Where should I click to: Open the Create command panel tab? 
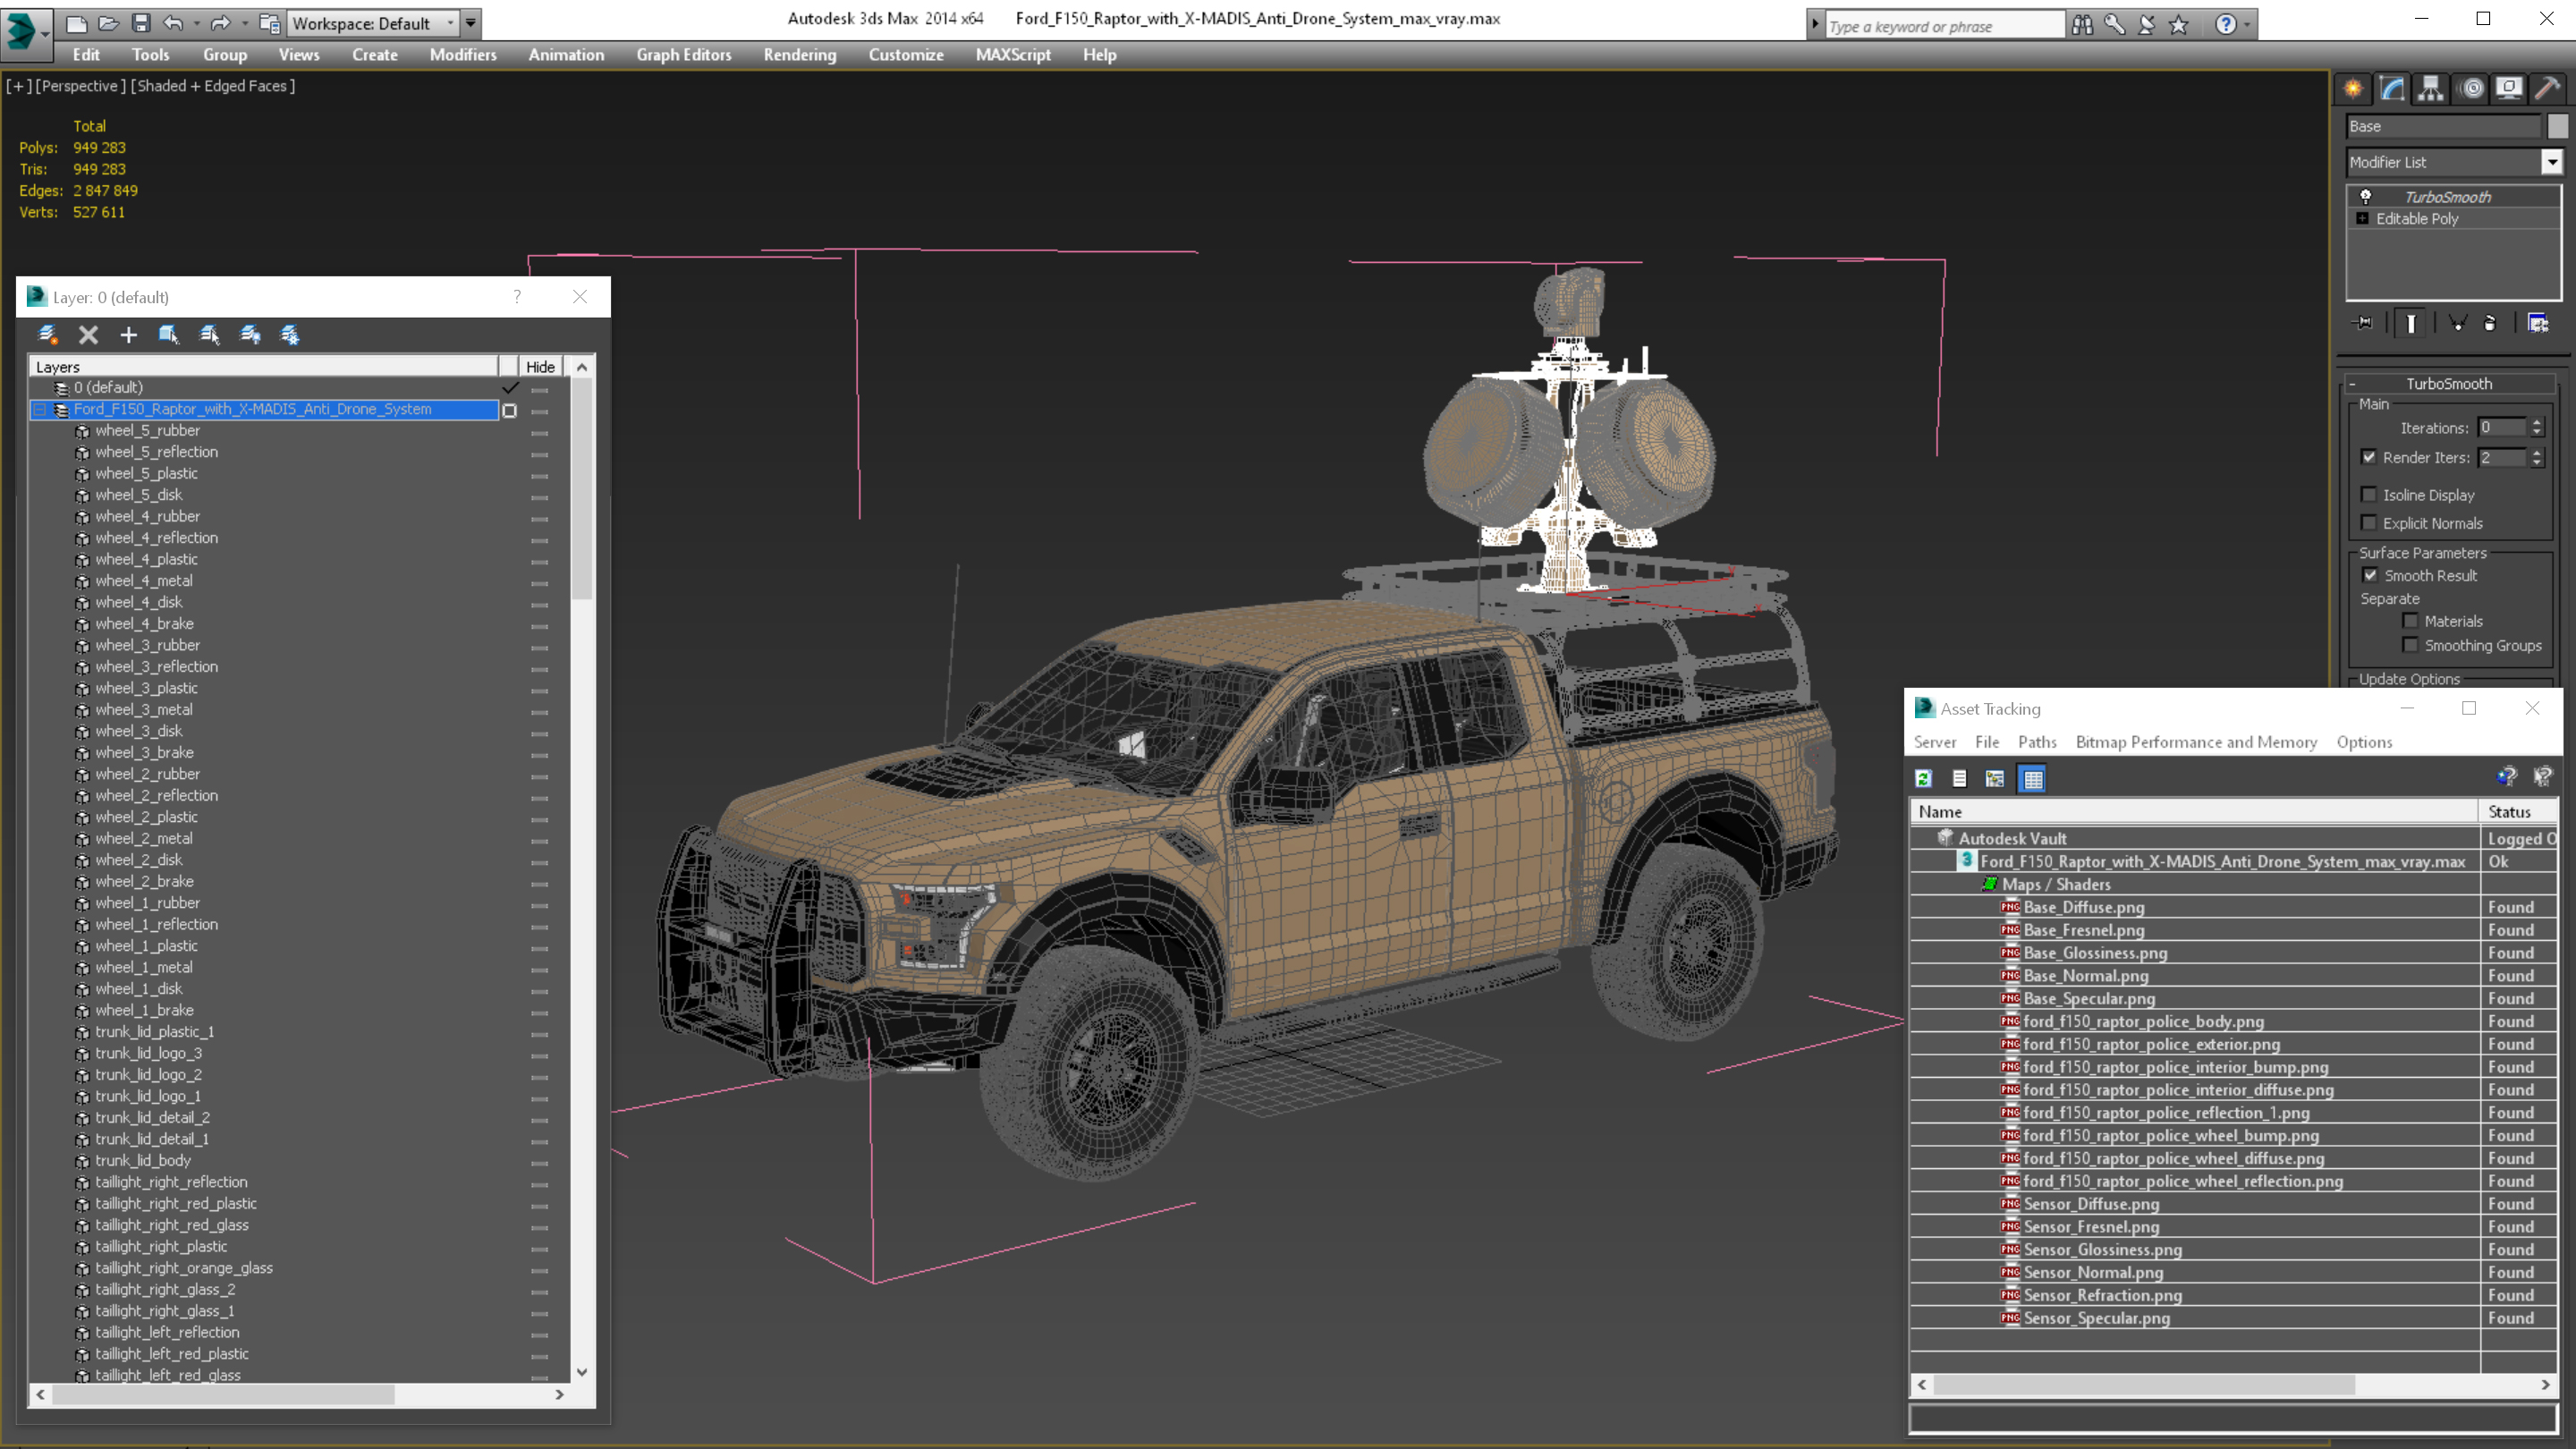(2353, 89)
